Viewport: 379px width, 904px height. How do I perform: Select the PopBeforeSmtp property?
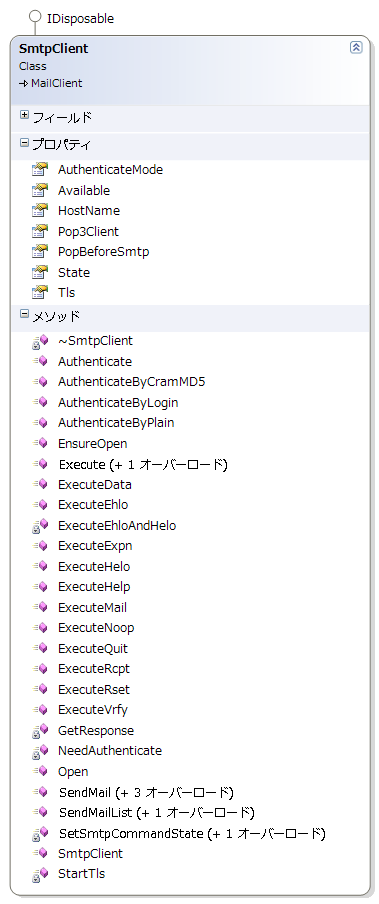tap(103, 252)
